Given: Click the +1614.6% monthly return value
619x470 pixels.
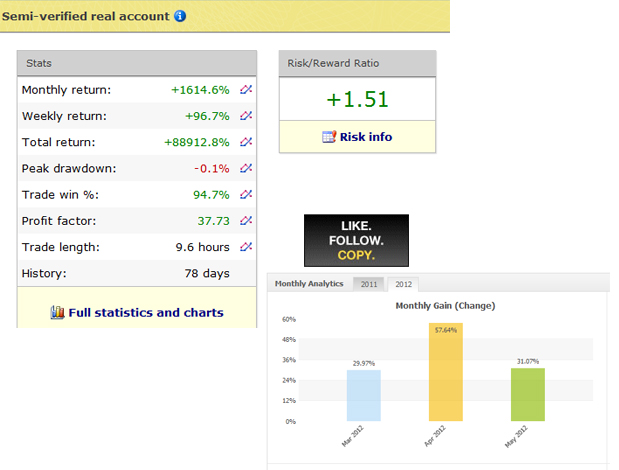Looking at the screenshot, I should pyautogui.click(x=200, y=90).
